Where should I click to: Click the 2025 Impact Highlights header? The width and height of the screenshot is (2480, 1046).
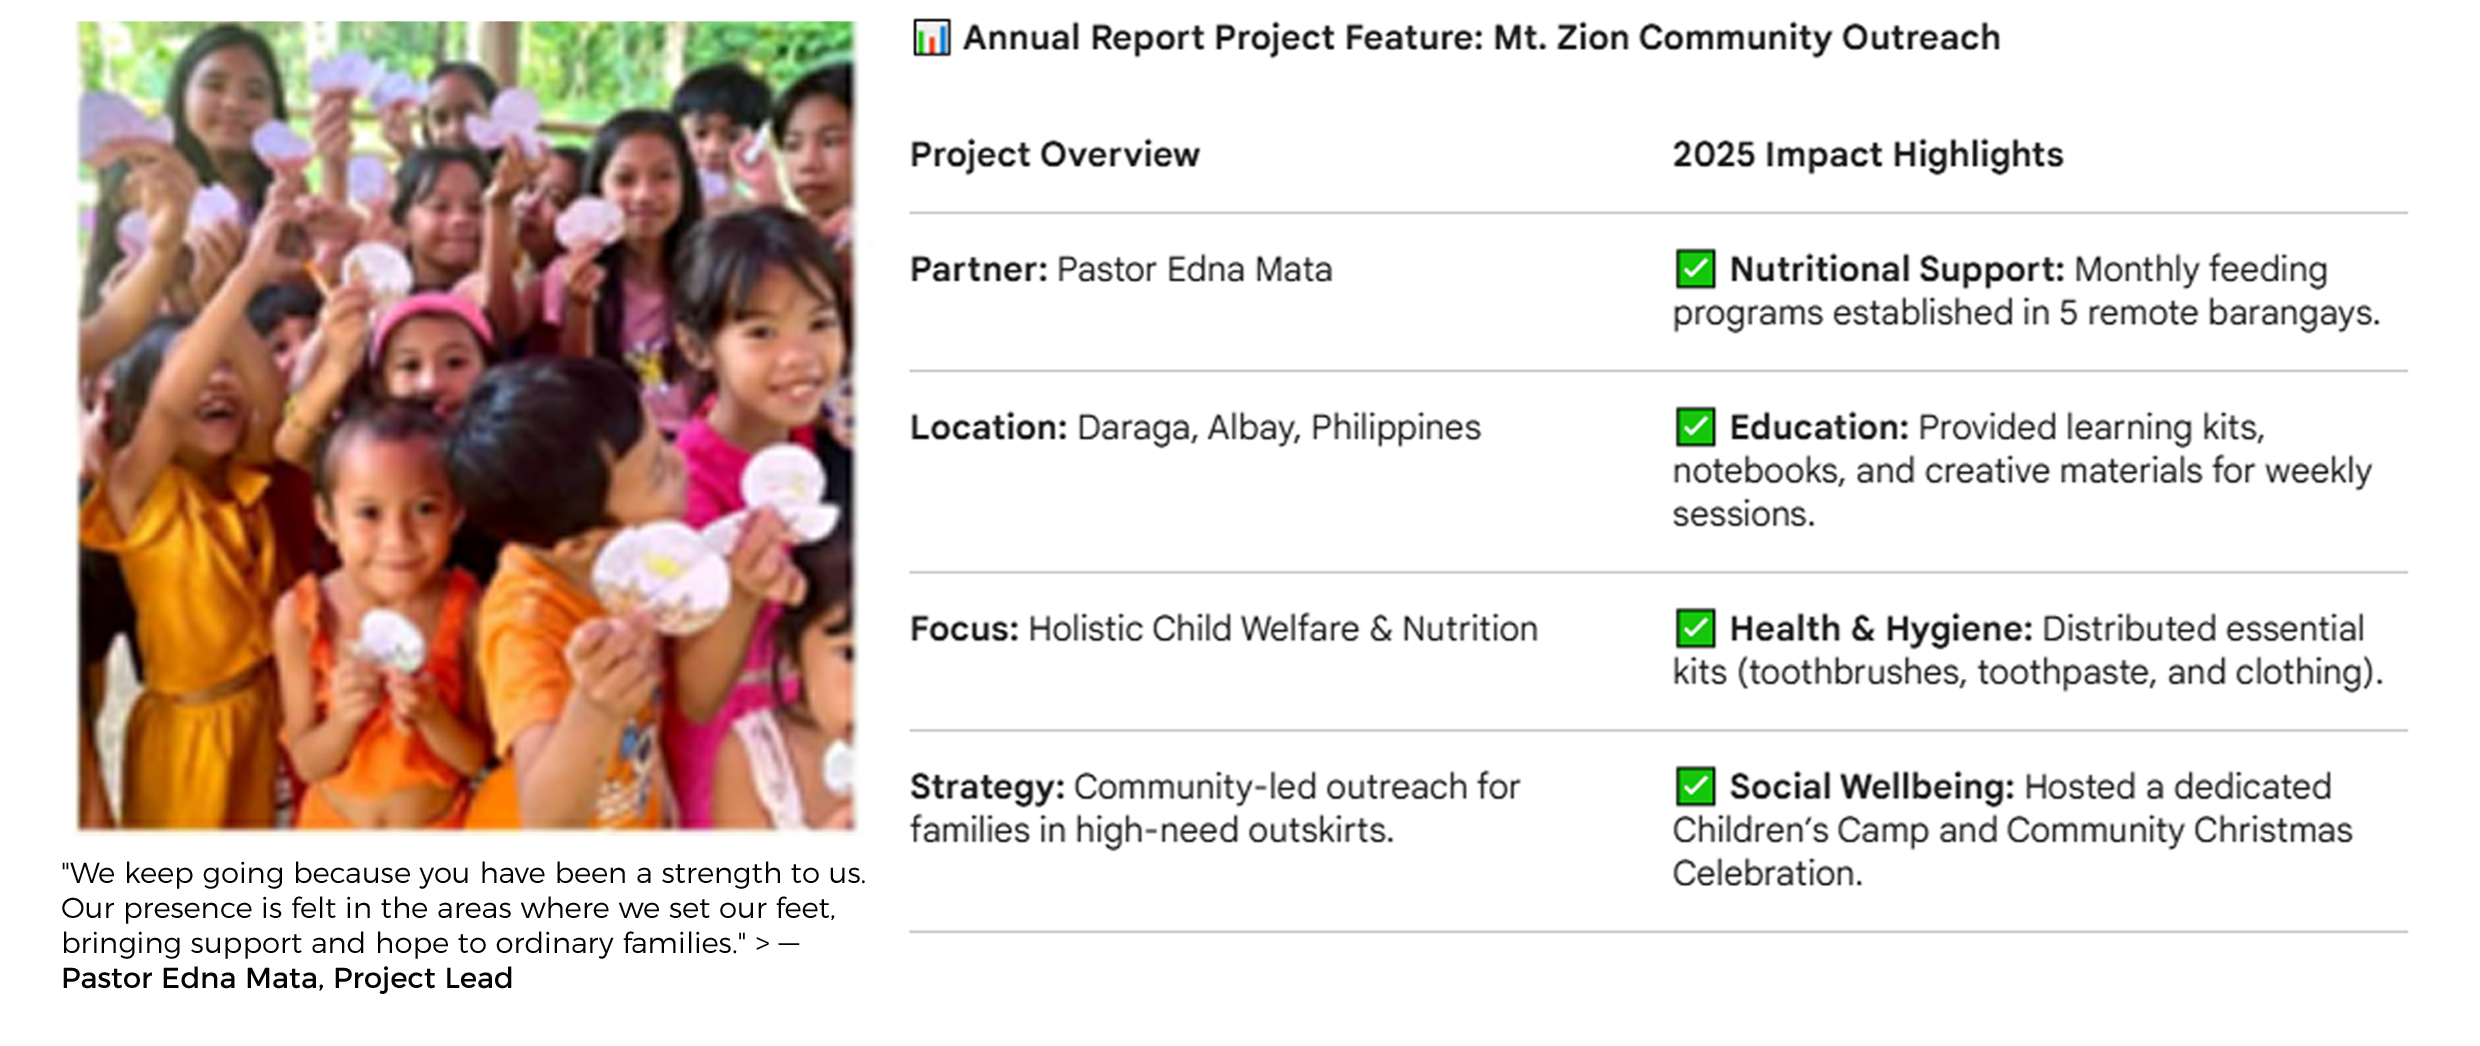[1867, 155]
